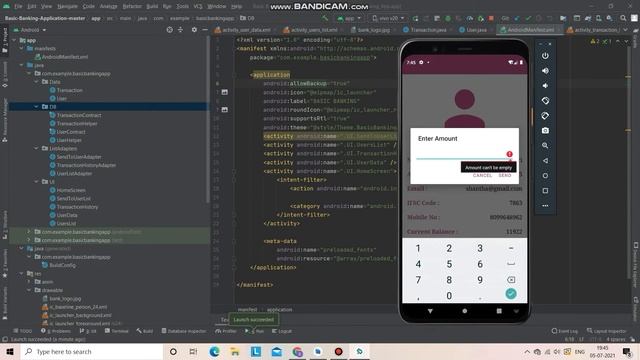The image size is (640, 360).
Task: Open the Database Inspector tool window
Action: tap(184, 331)
